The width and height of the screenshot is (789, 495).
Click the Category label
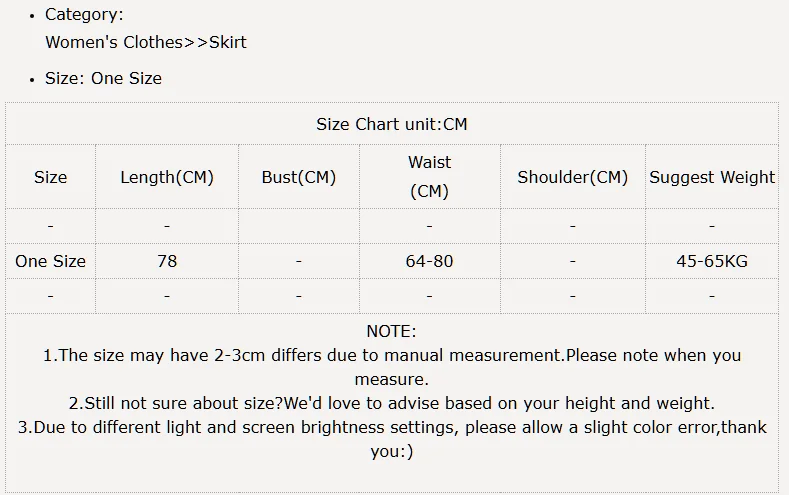(85, 14)
